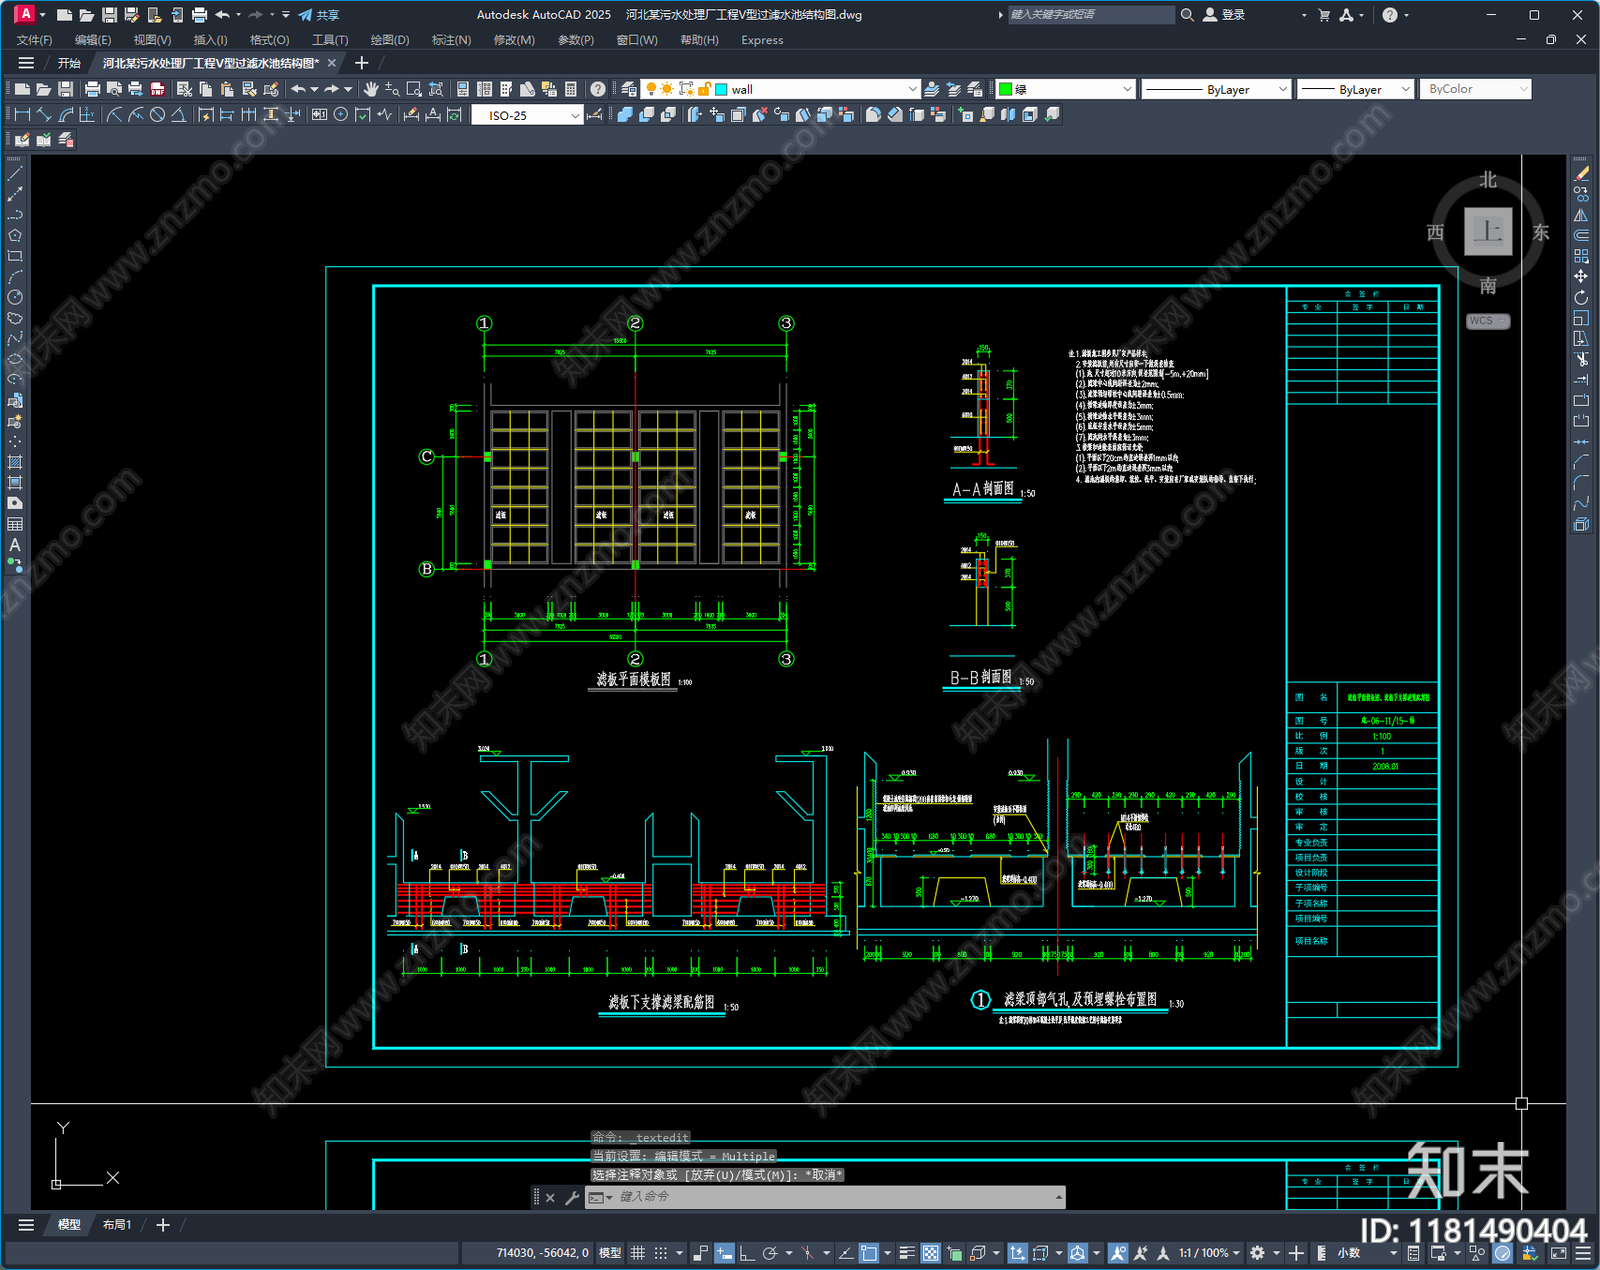Select the Hatch tool
The height and width of the screenshot is (1270, 1600).
click(x=15, y=462)
